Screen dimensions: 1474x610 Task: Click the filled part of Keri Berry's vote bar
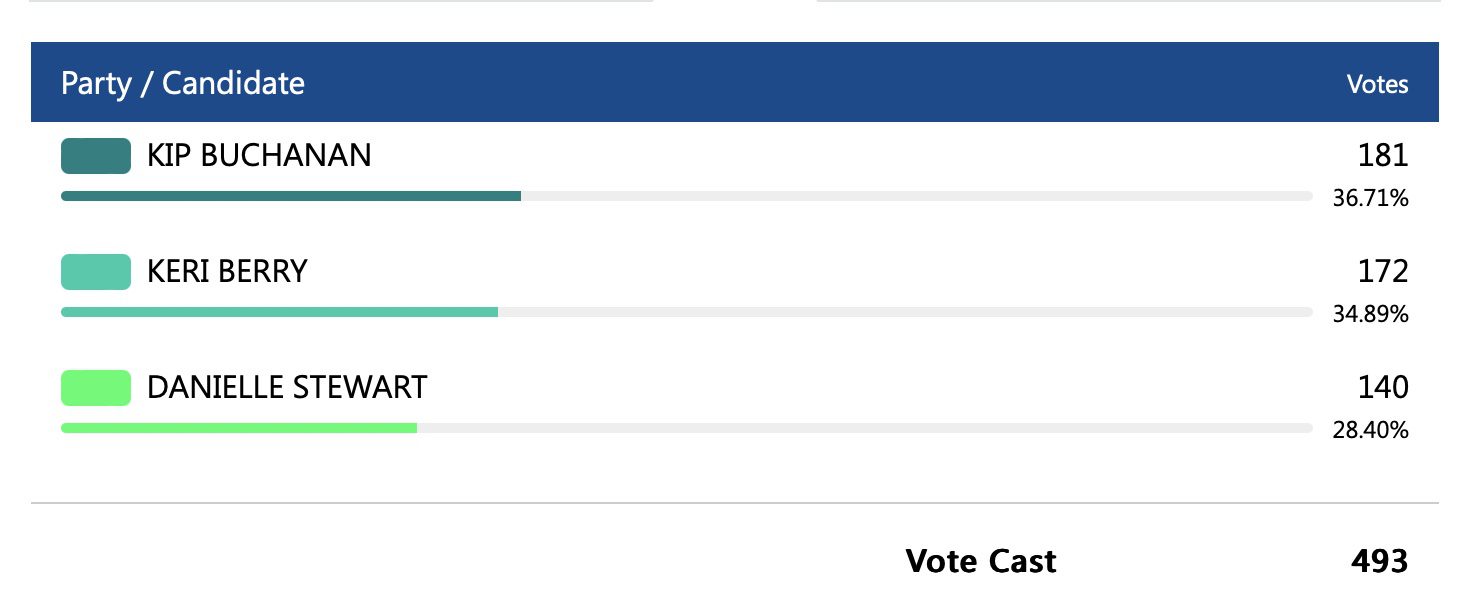click(279, 312)
